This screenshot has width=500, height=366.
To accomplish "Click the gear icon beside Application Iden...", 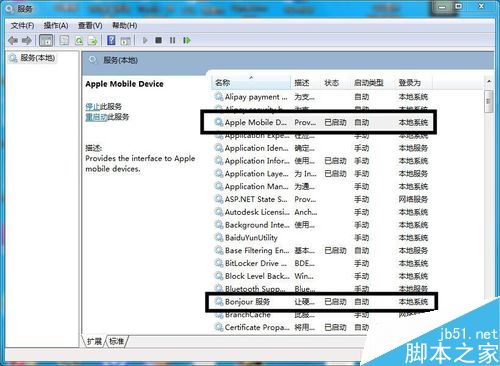I will pos(219,148).
